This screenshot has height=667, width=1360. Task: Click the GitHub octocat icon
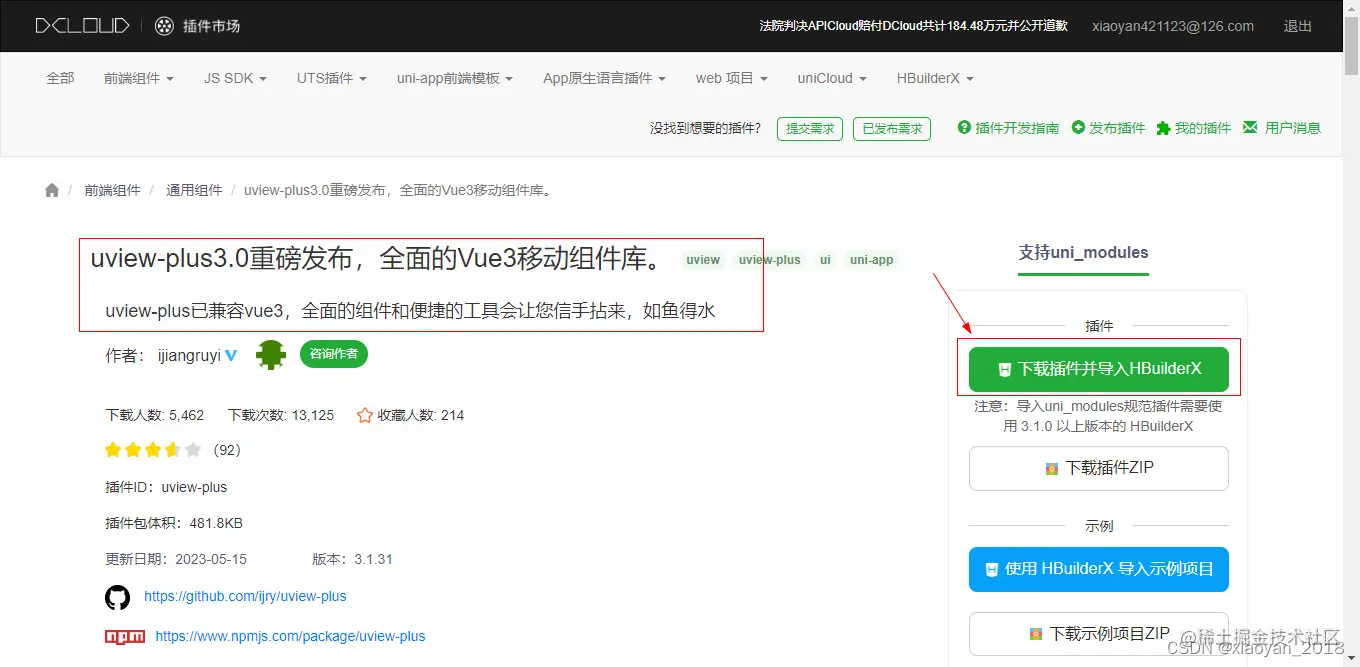118,597
